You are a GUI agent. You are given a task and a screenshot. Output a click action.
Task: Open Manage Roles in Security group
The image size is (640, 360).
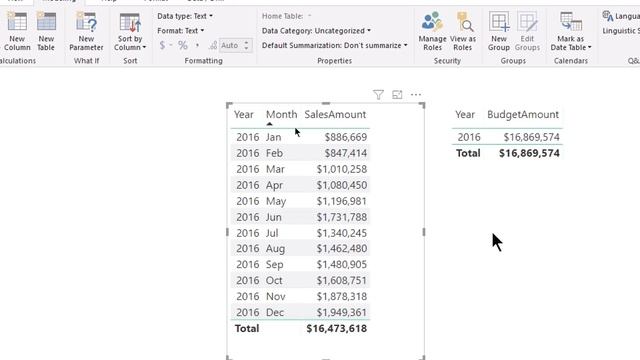coord(432,31)
